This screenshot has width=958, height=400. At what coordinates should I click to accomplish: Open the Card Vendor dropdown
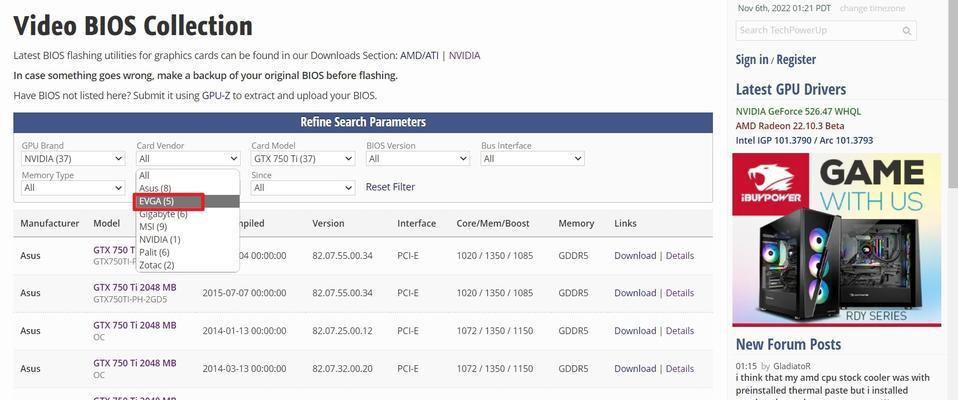click(188, 159)
